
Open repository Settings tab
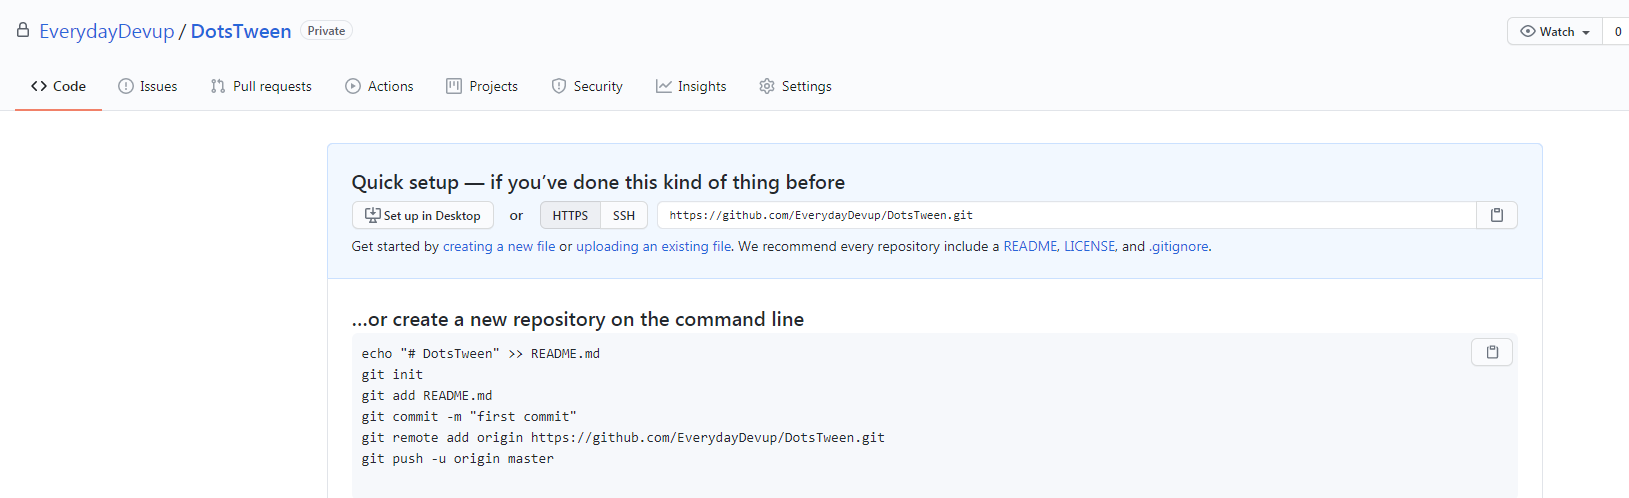pos(795,86)
